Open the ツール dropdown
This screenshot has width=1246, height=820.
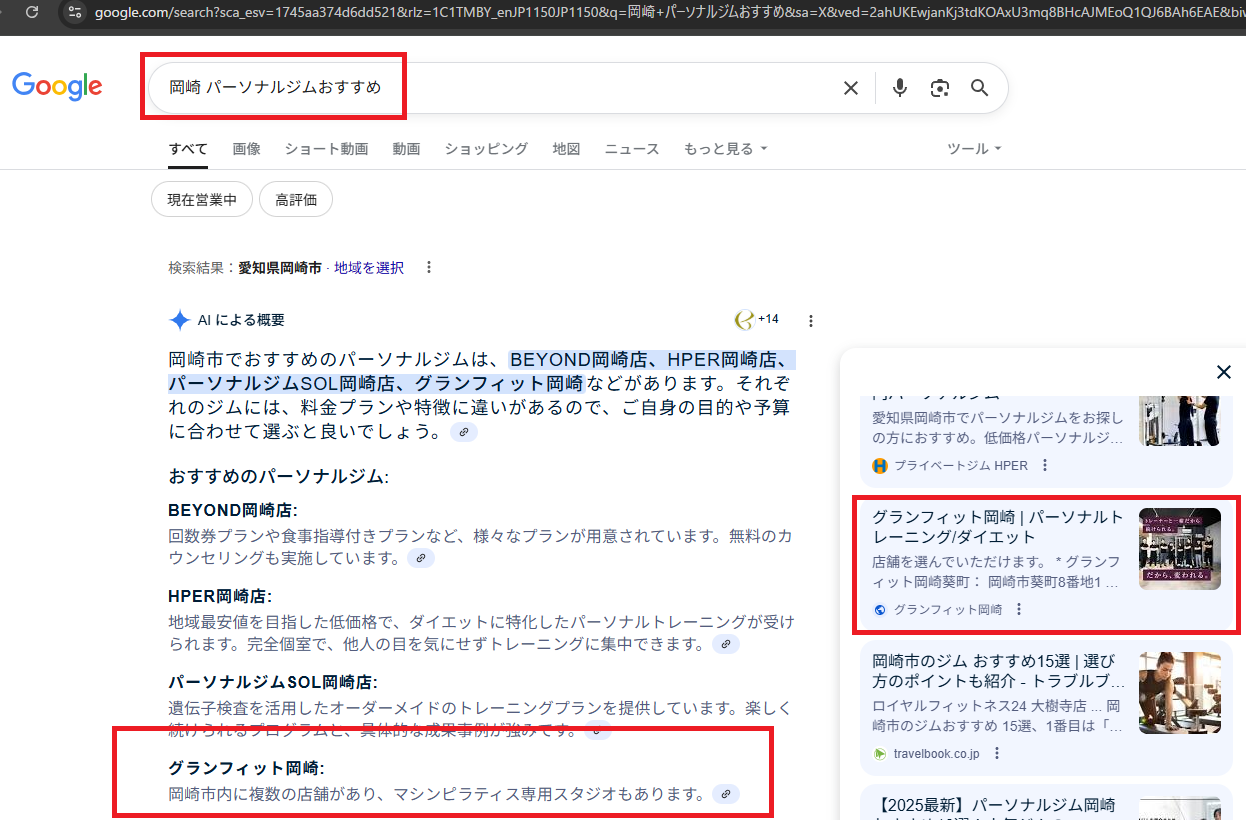click(x=974, y=149)
